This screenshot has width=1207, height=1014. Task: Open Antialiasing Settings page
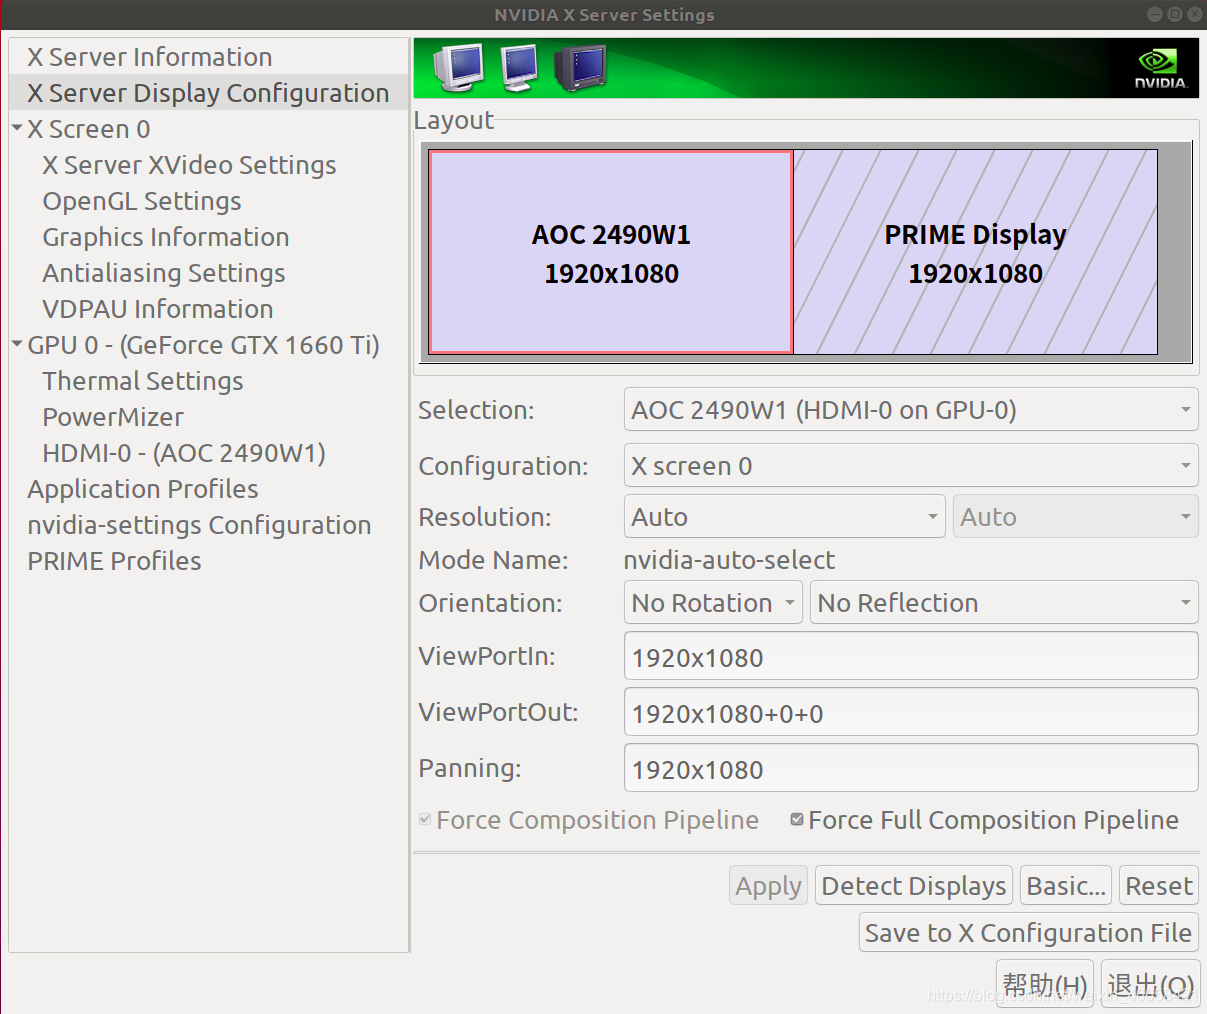point(164,273)
